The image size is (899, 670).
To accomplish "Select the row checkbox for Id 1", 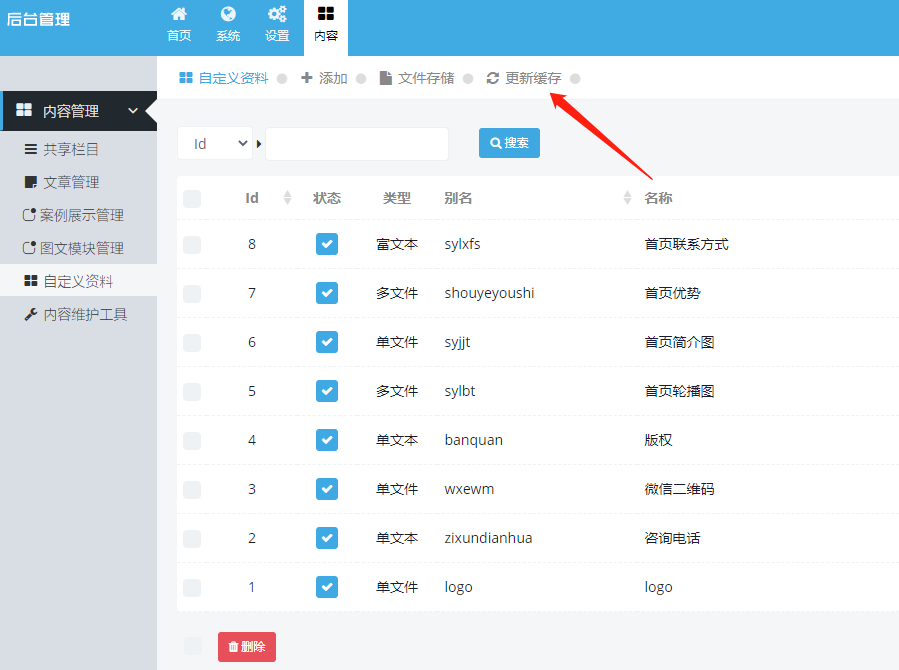I will click(192, 588).
